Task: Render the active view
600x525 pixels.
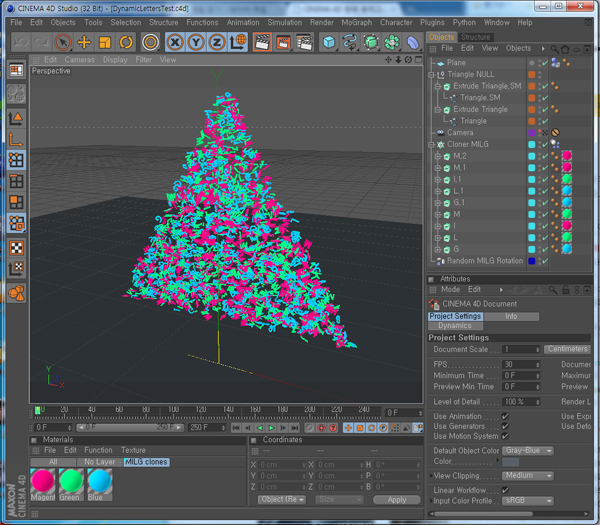Action: pyautogui.click(x=262, y=42)
